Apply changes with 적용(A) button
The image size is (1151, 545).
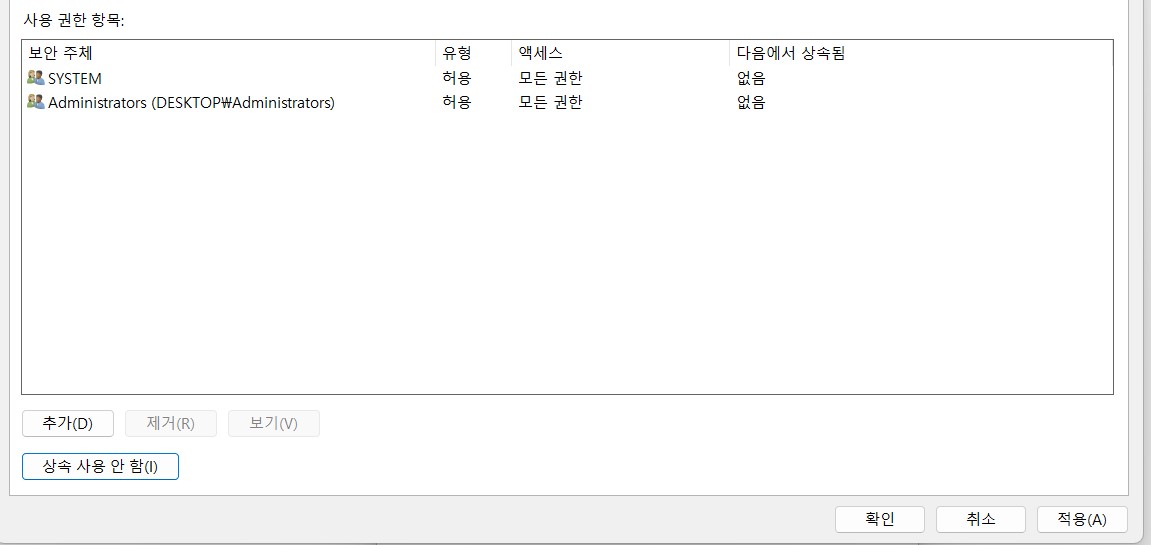pyautogui.click(x=1082, y=519)
